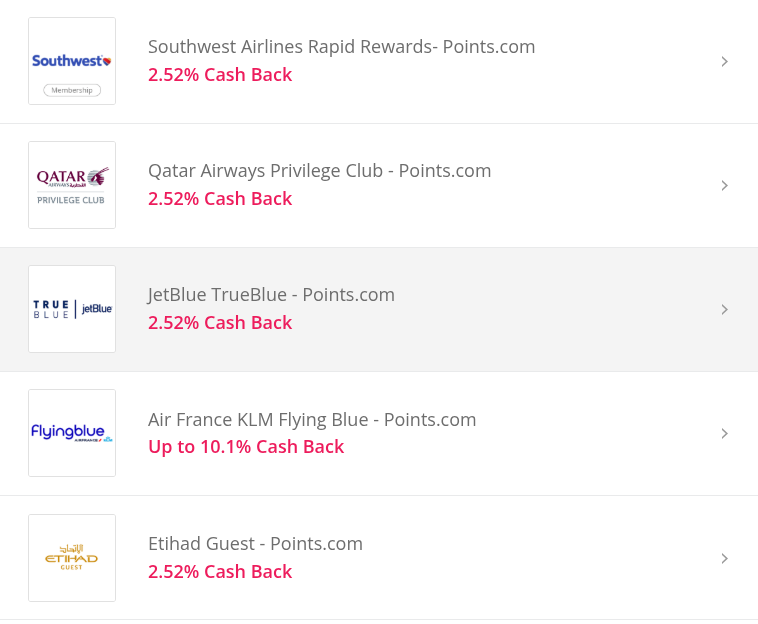Open the Qatar Airways row arrow
This screenshot has width=758, height=624.
pyautogui.click(x=725, y=186)
